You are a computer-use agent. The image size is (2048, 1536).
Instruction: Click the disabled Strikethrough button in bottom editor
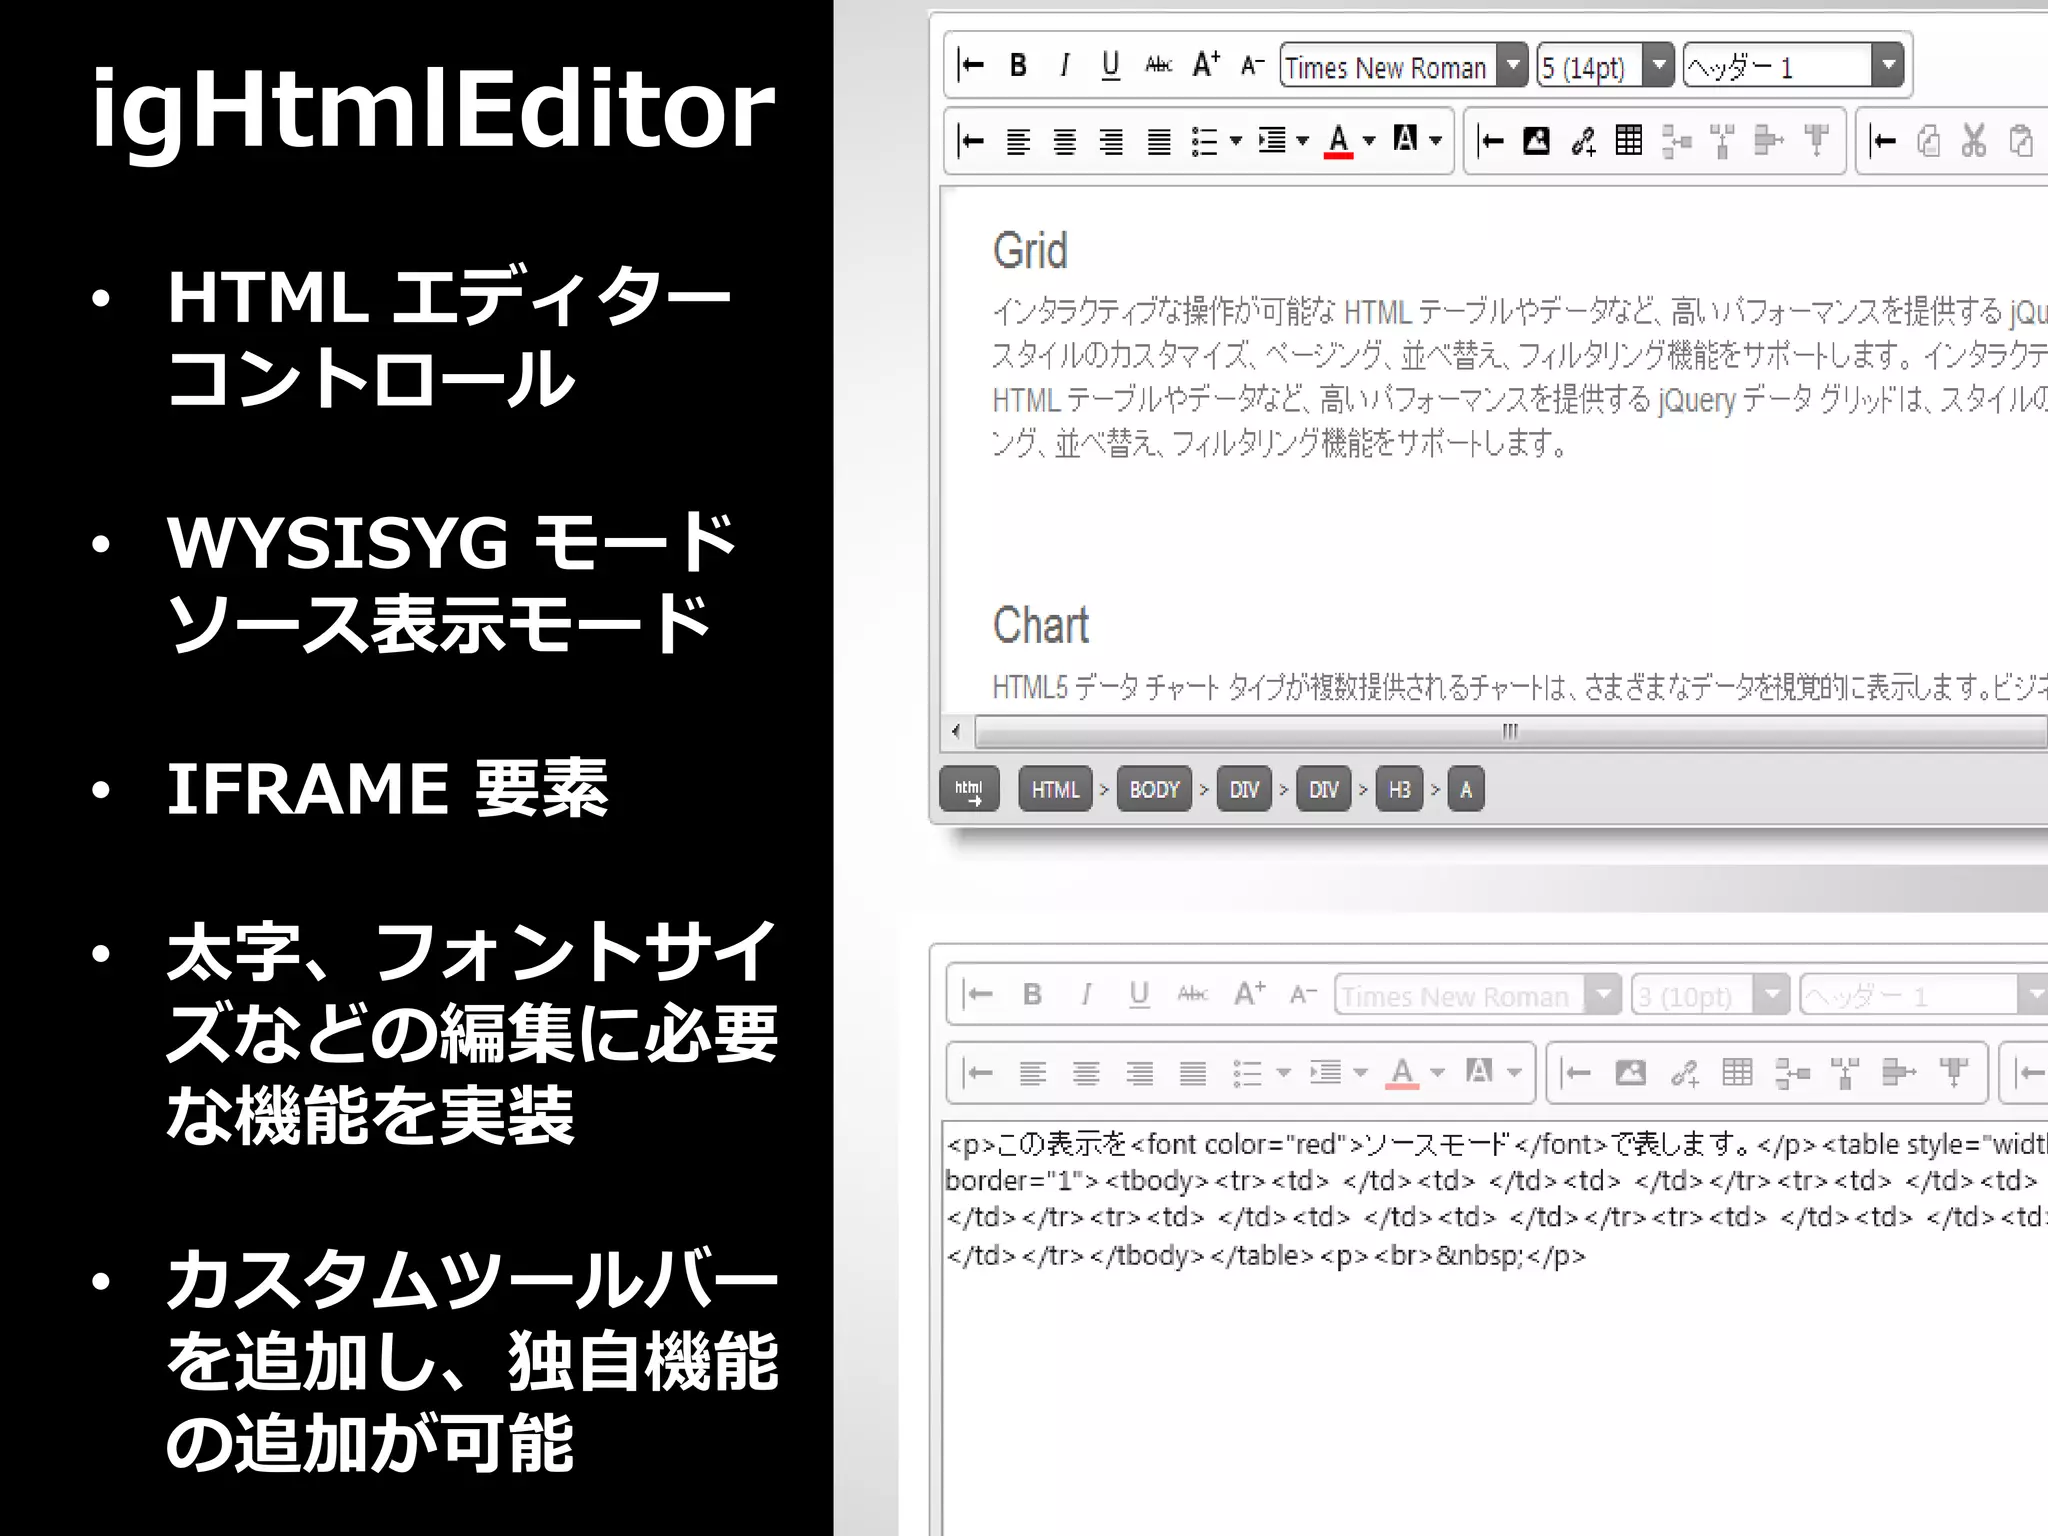click(x=1192, y=995)
